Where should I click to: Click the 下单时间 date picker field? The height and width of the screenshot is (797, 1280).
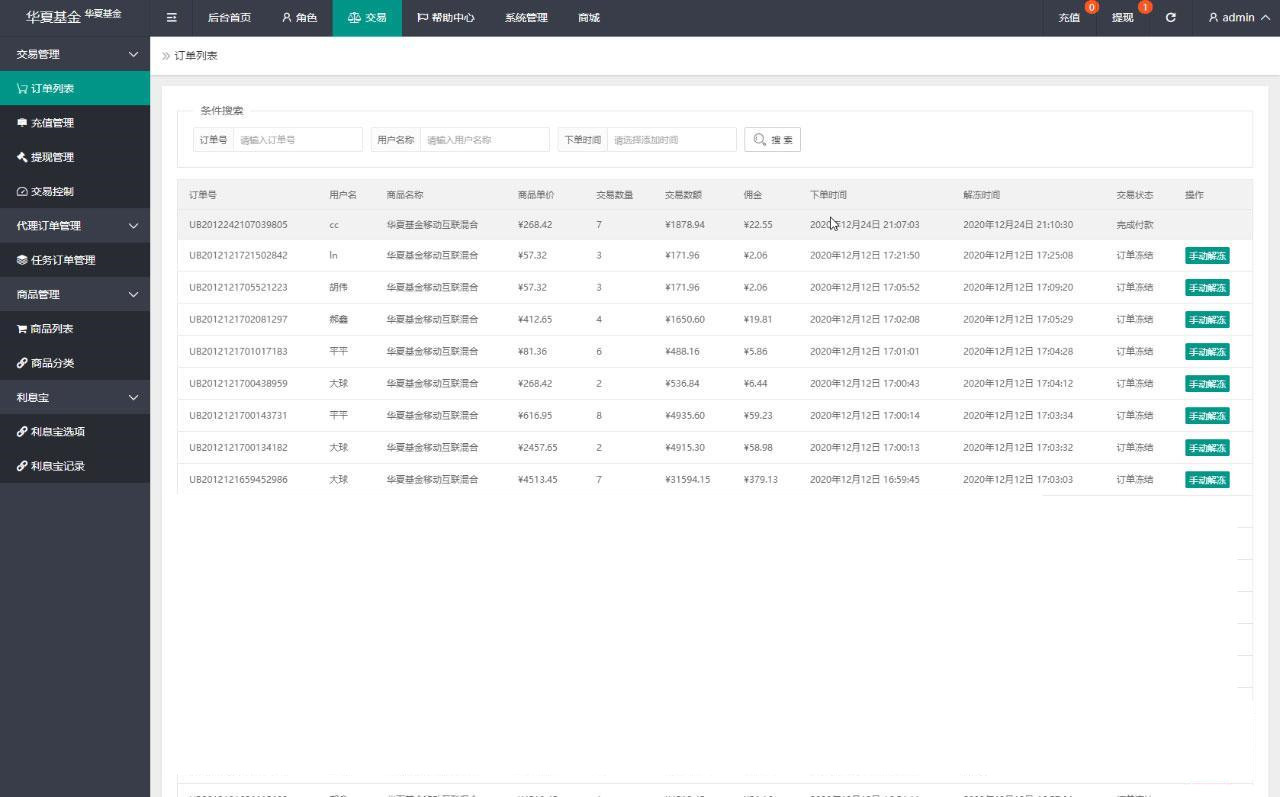[x=668, y=139]
